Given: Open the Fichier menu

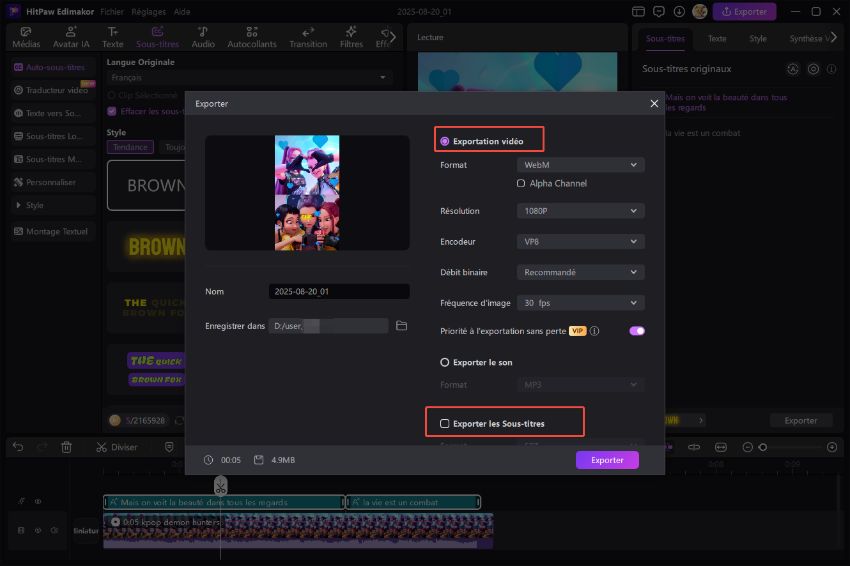Looking at the screenshot, I should (112, 11).
